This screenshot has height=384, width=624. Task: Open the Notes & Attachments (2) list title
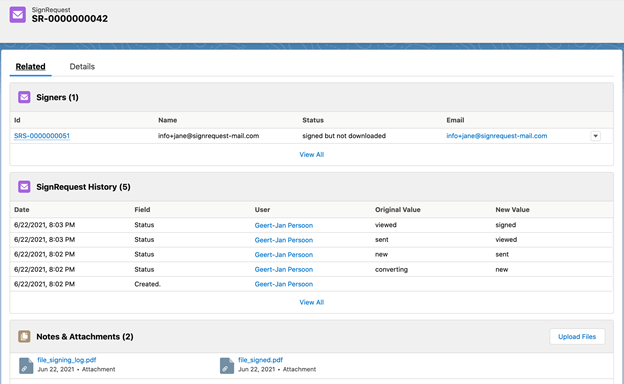click(85, 337)
